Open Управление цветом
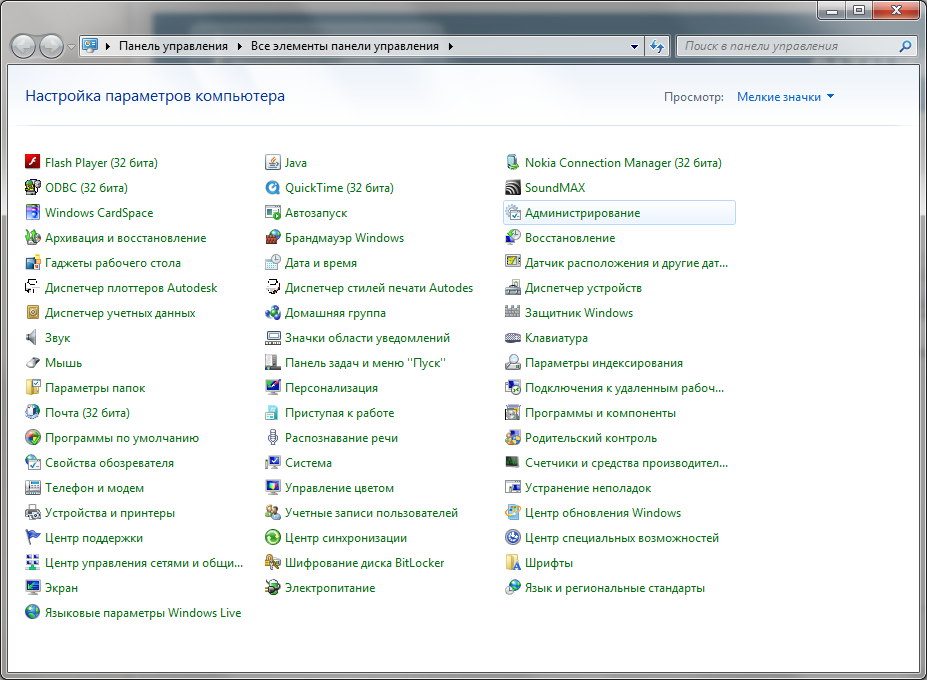This screenshot has width=927, height=680. pyautogui.click(x=339, y=488)
